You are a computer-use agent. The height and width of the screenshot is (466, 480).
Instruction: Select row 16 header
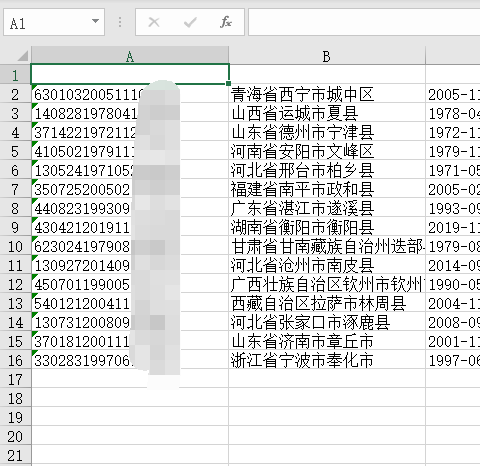(x=15, y=359)
